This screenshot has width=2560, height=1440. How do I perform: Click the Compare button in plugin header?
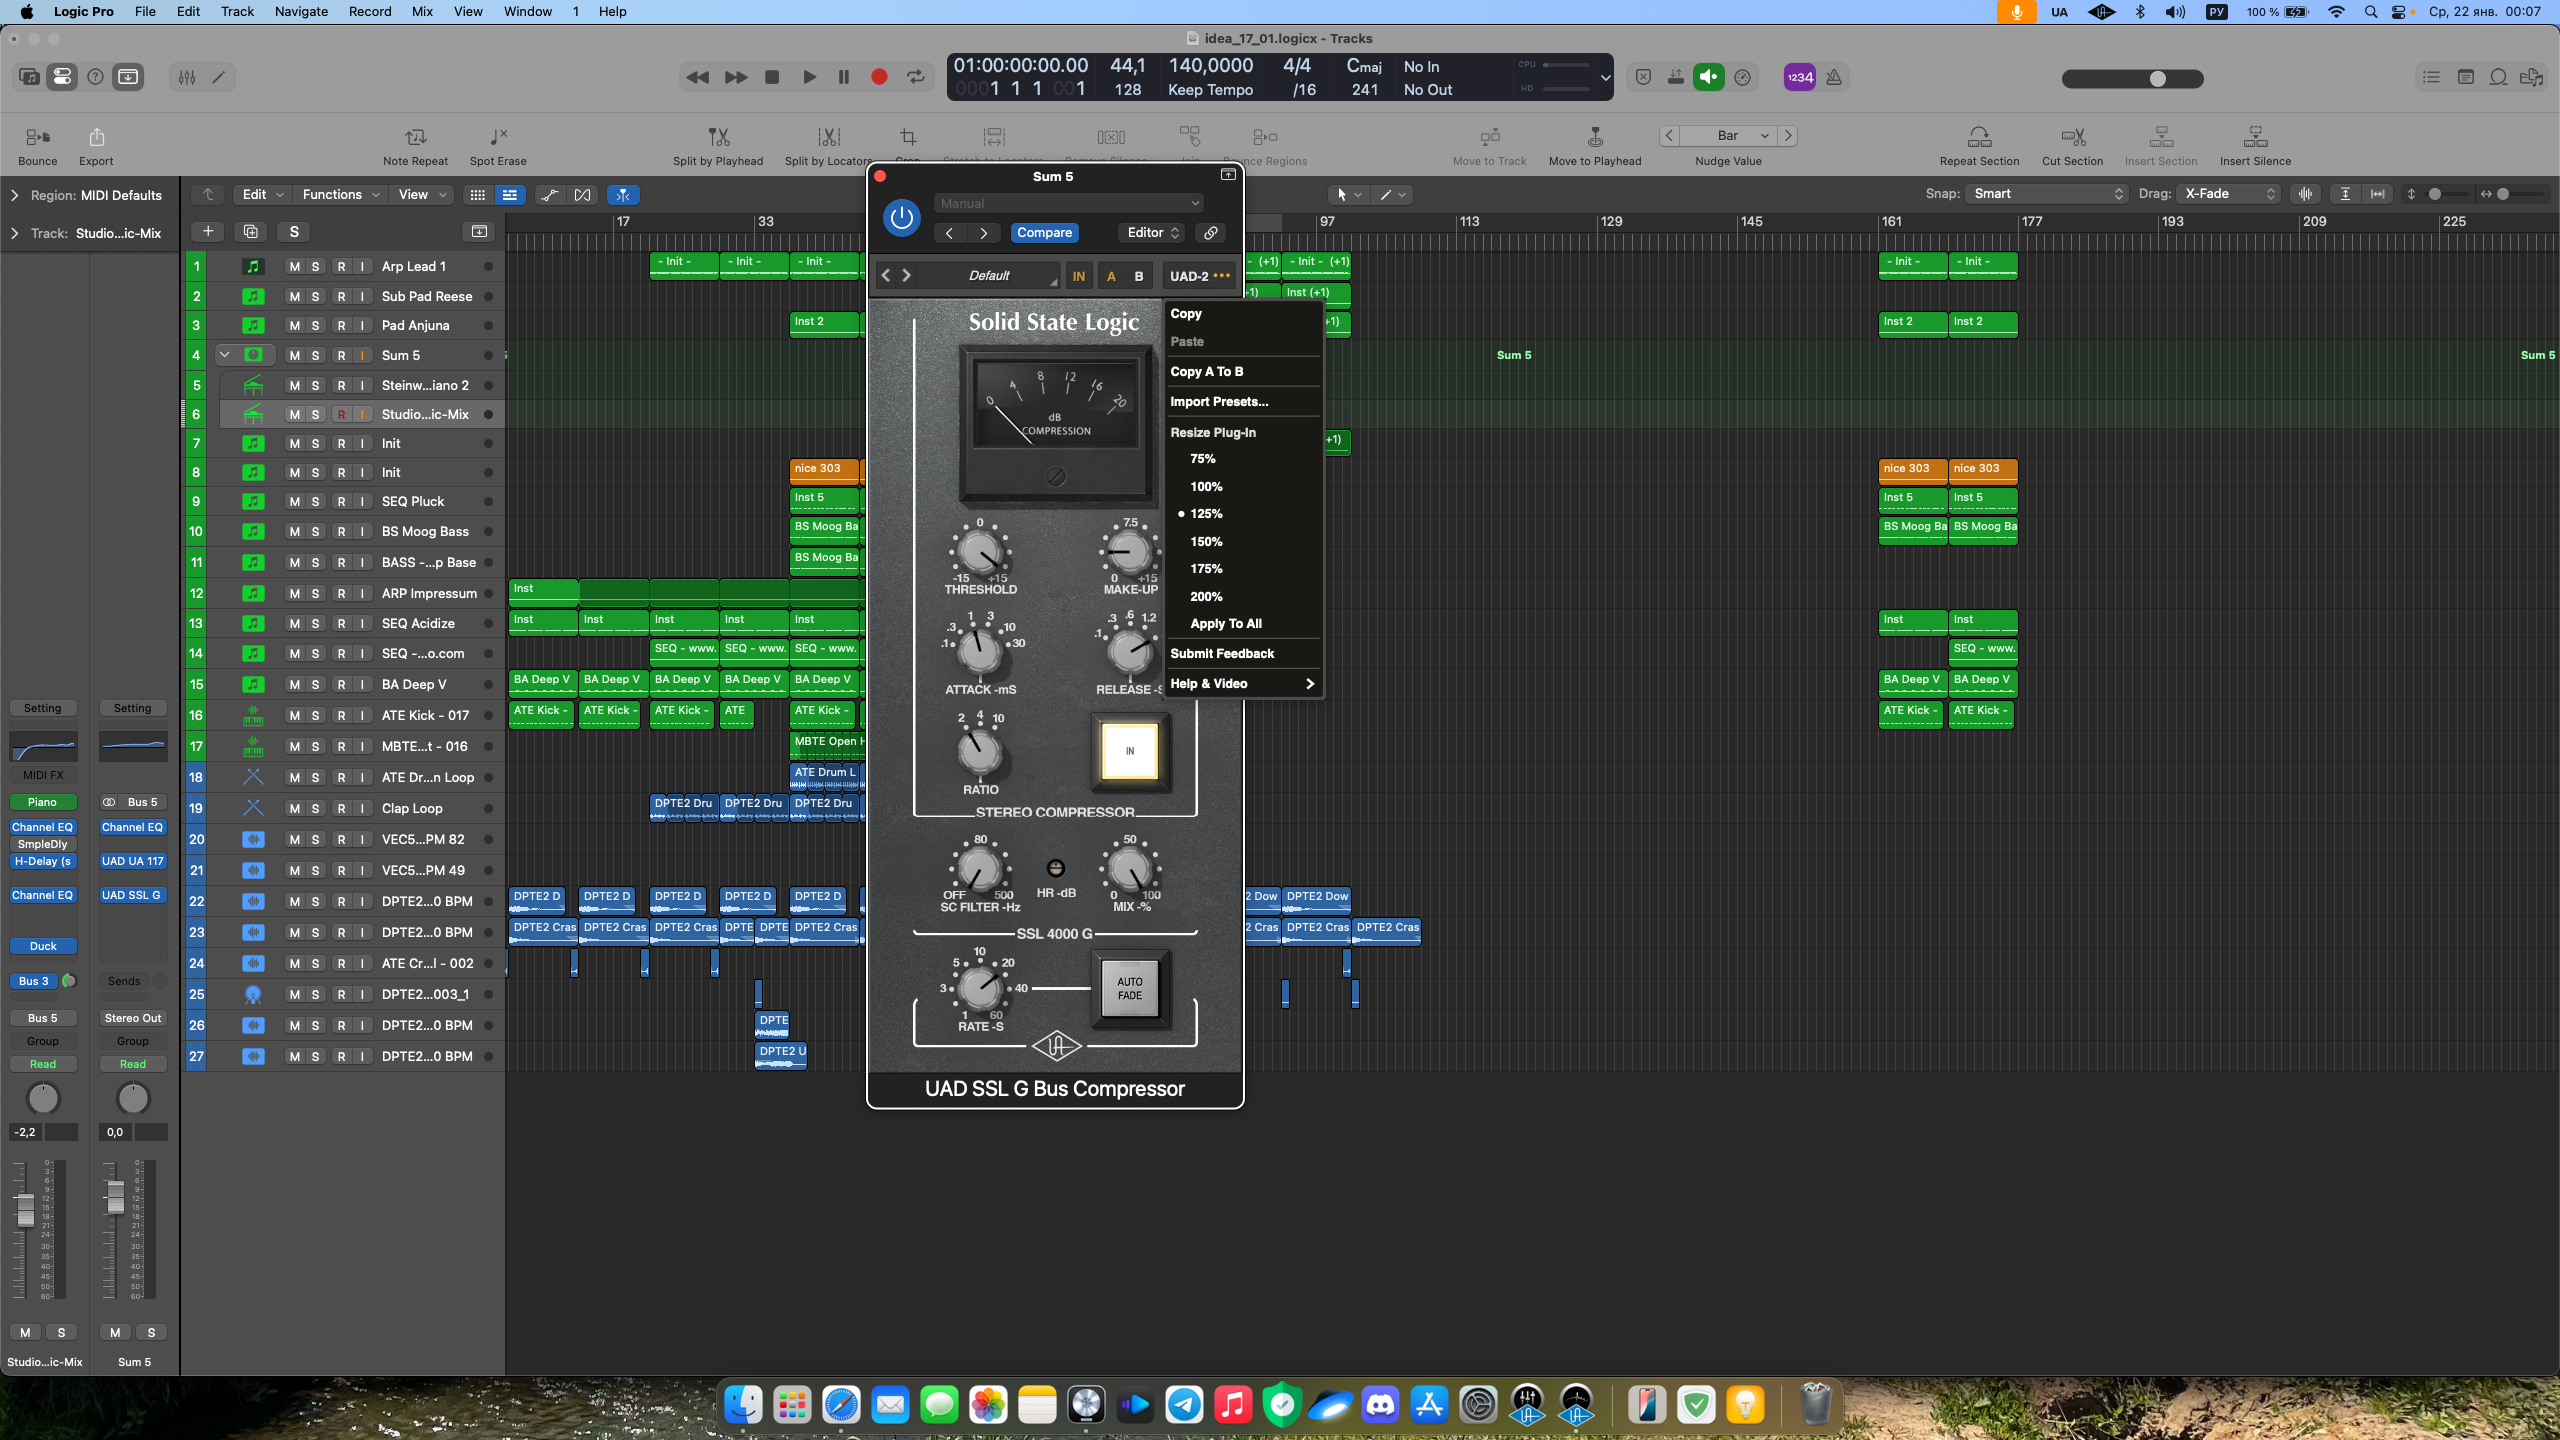tap(1044, 230)
